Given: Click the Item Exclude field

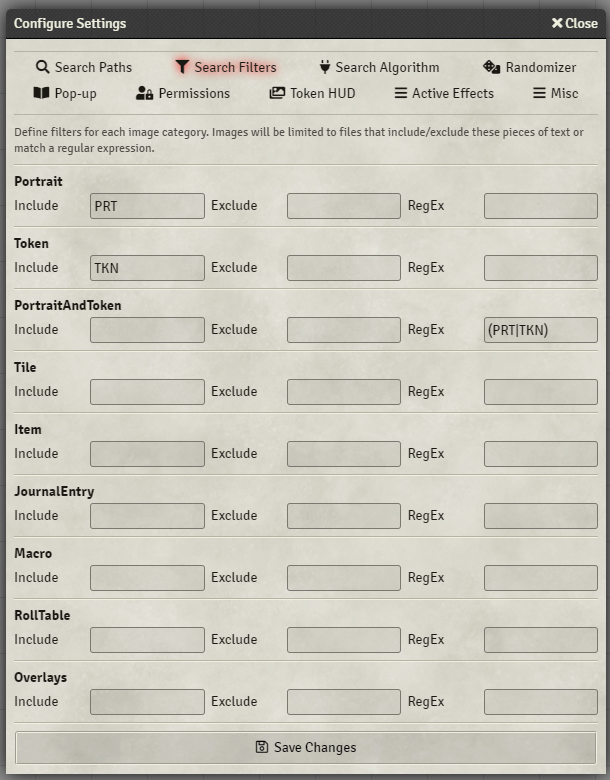Looking at the screenshot, I should click(344, 454).
